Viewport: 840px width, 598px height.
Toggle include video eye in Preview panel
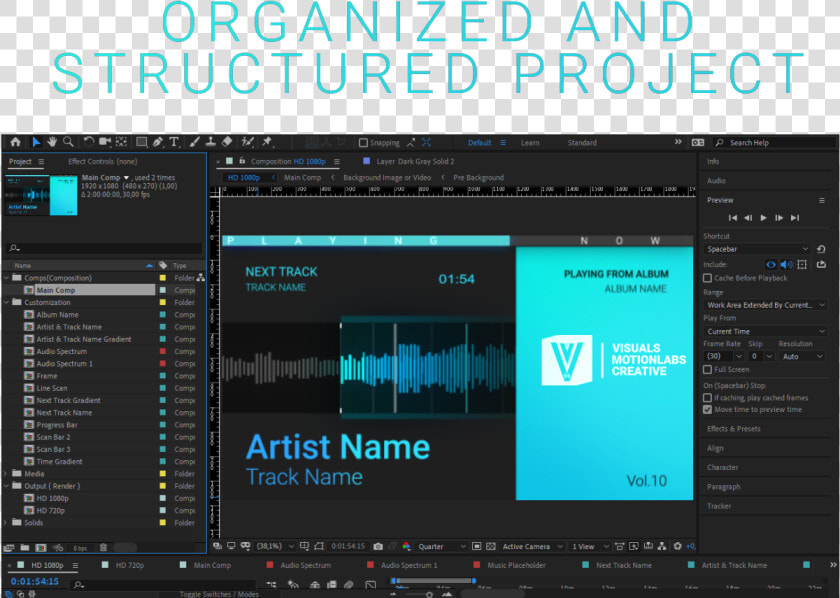coord(771,265)
